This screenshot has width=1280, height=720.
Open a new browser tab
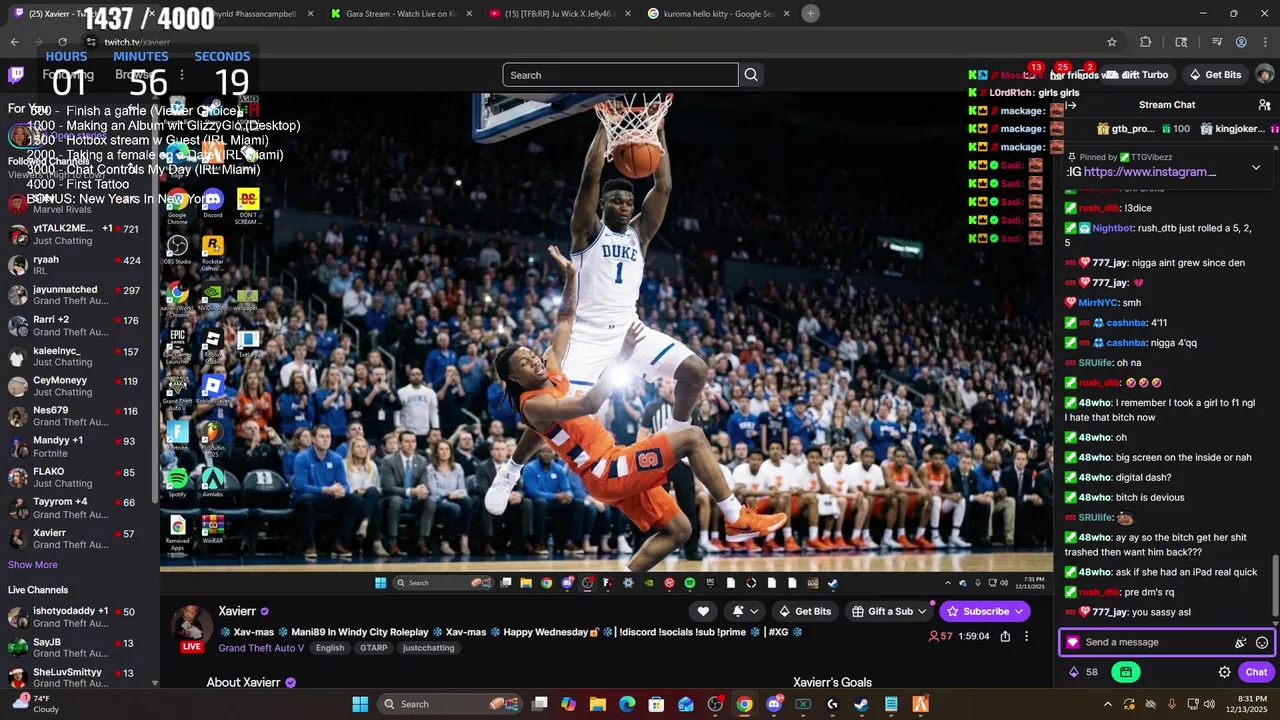point(810,13)
